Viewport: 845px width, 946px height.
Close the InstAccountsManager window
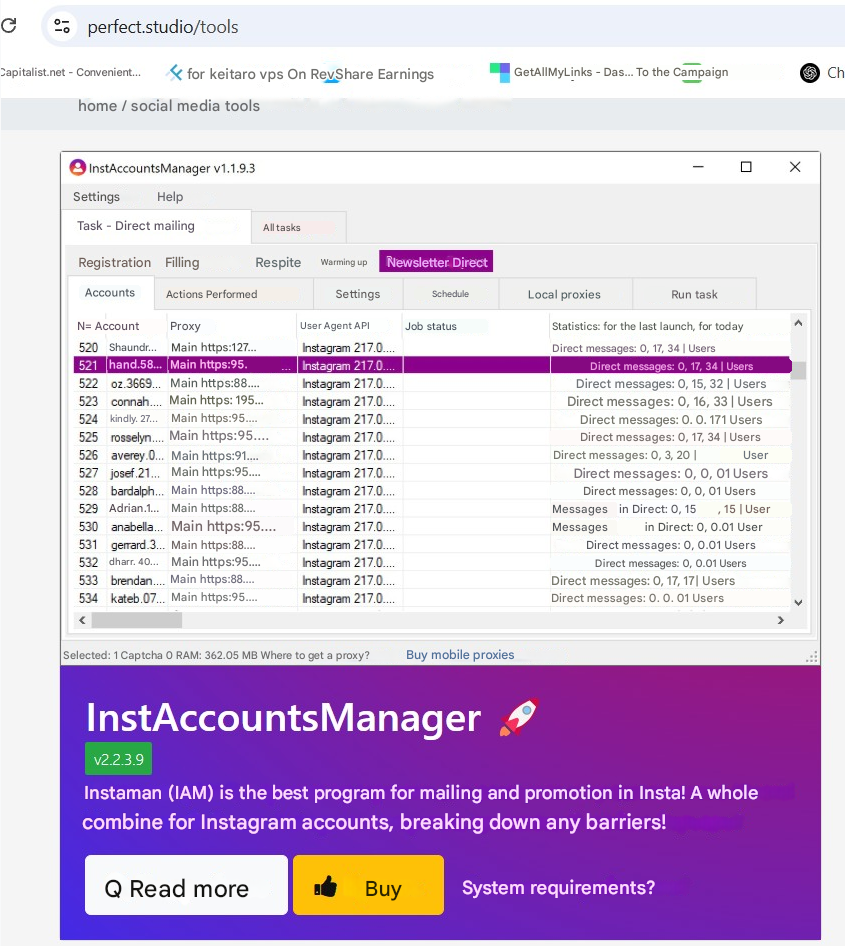(x=795, y=167)
